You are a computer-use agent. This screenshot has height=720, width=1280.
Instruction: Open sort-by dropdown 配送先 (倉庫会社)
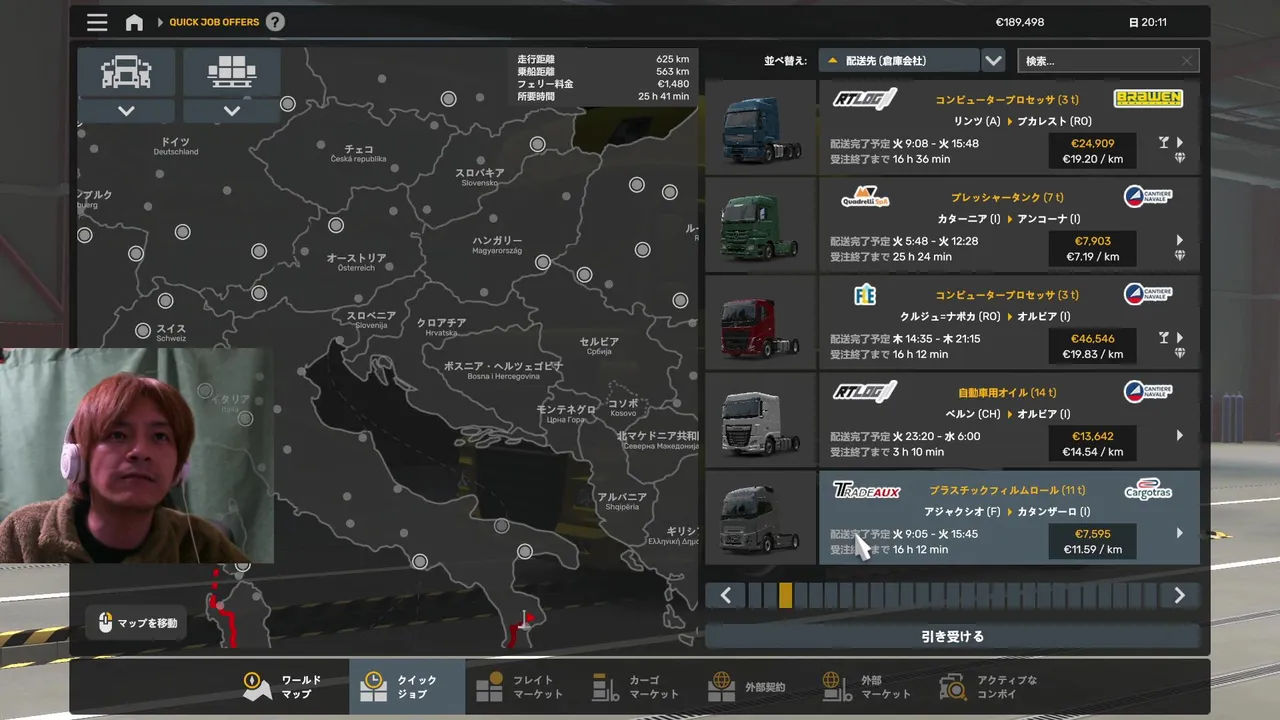click(x=898, y=61)
